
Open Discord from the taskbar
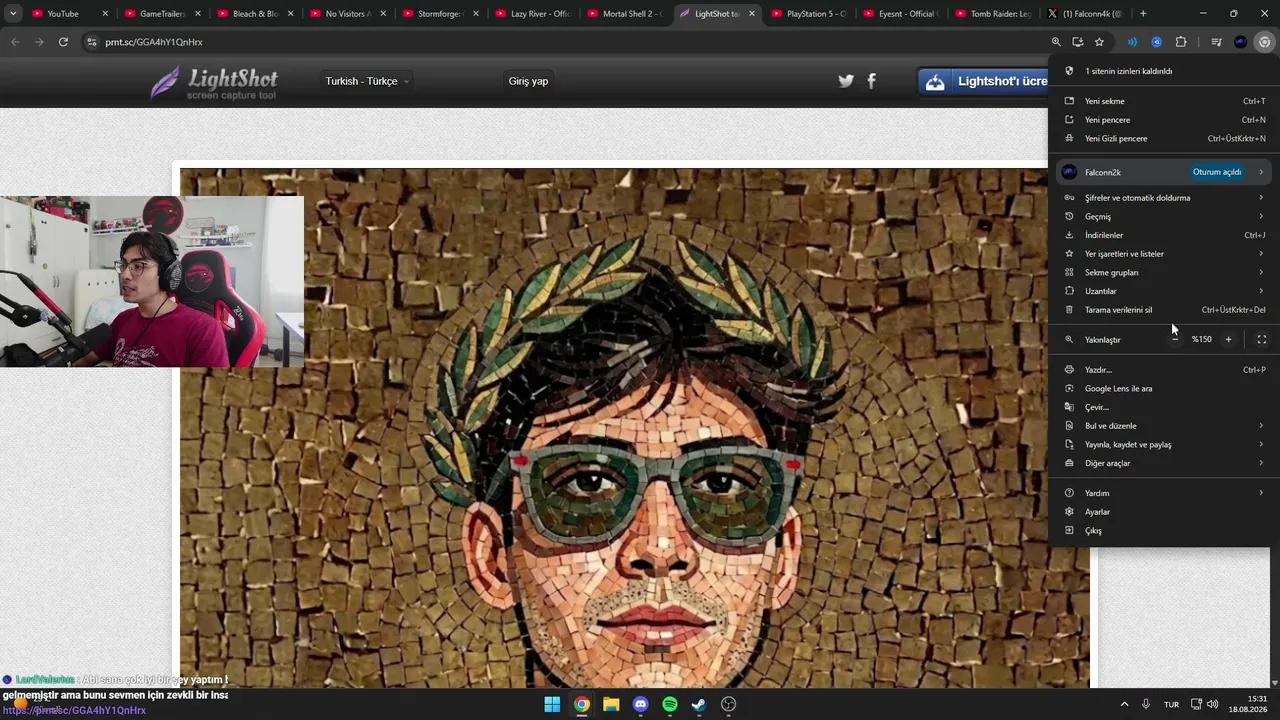tap(641, 704)
